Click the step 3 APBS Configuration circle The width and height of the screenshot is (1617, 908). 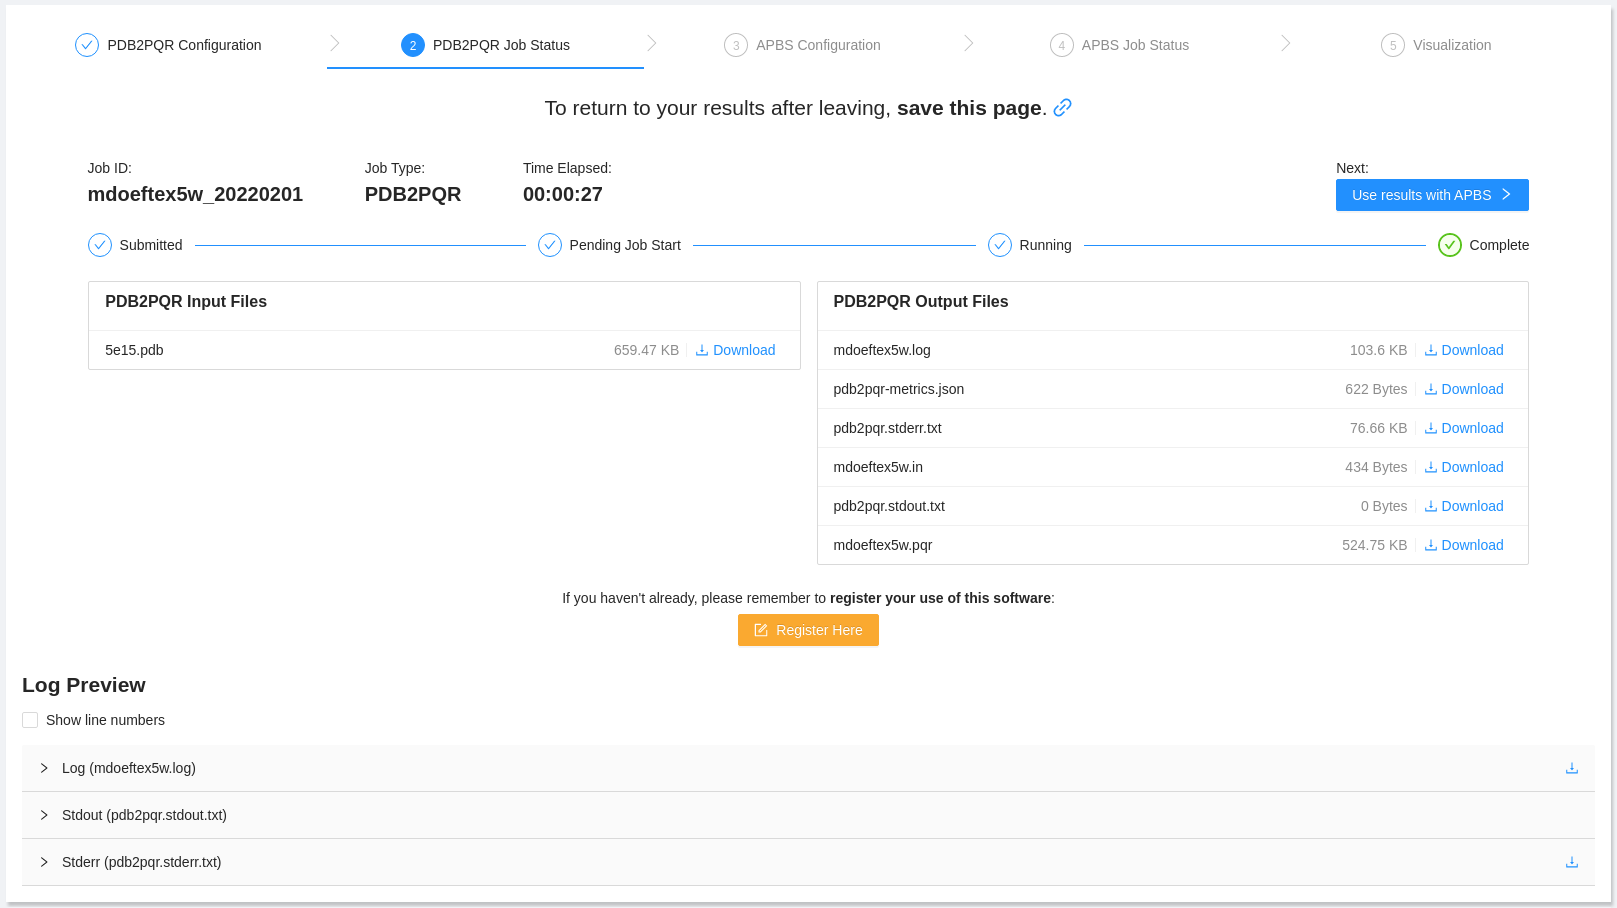click(736, 45)
